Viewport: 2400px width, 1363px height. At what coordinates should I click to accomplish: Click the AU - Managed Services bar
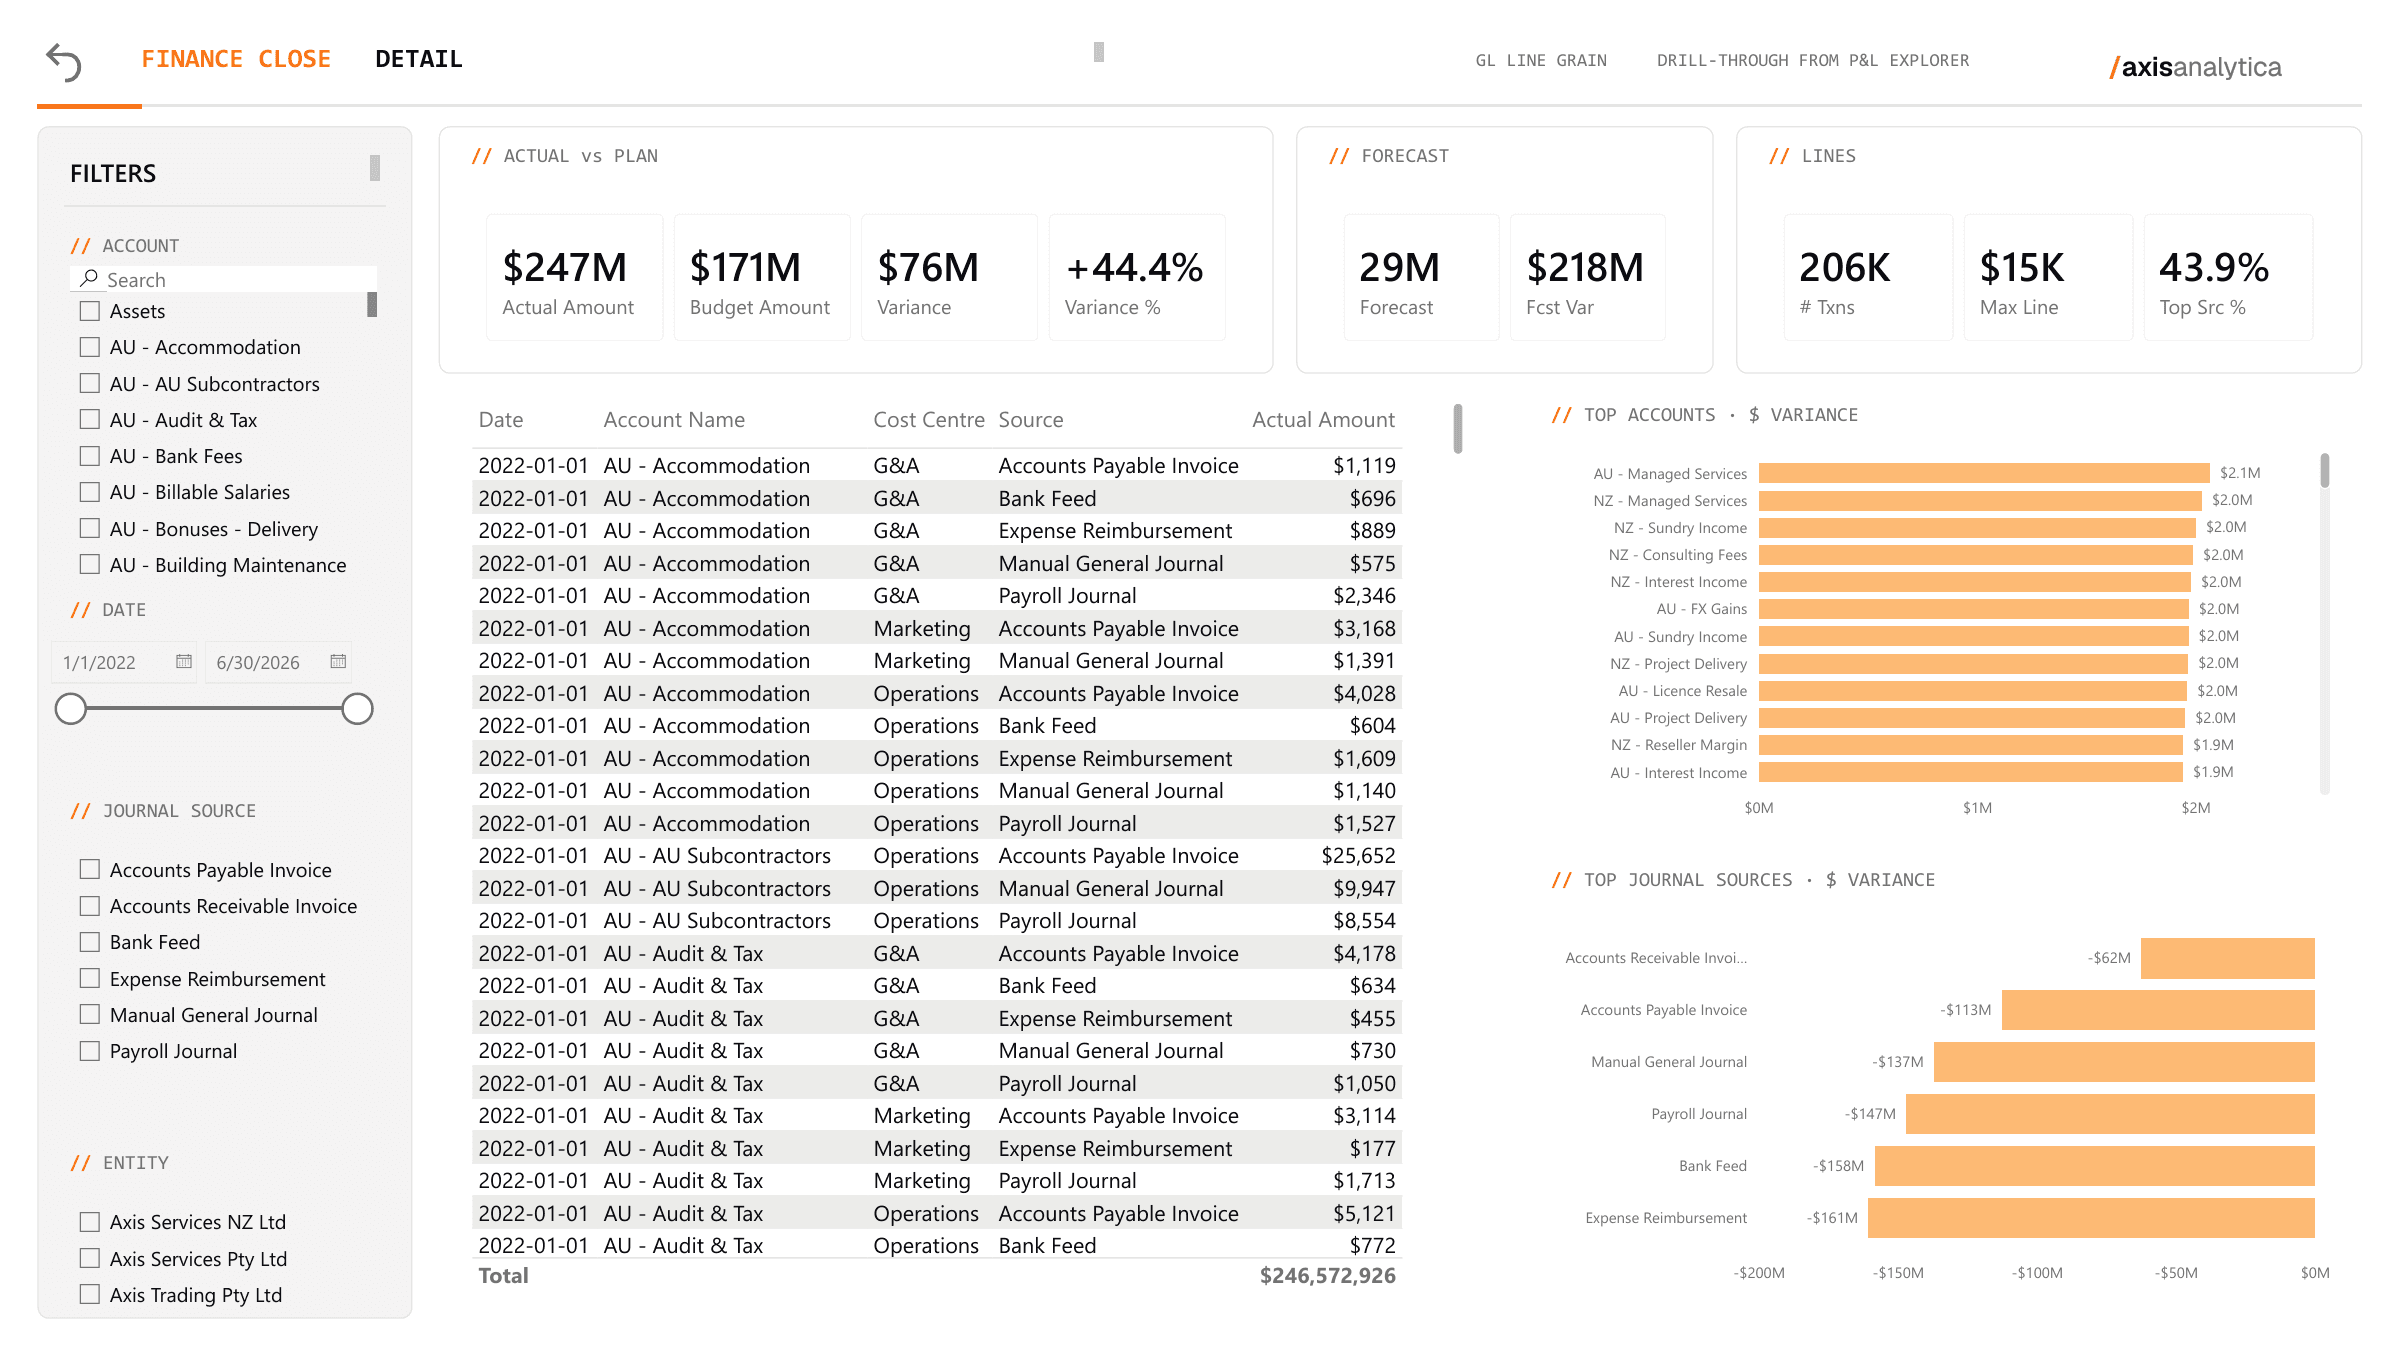tap(1984, 473)
